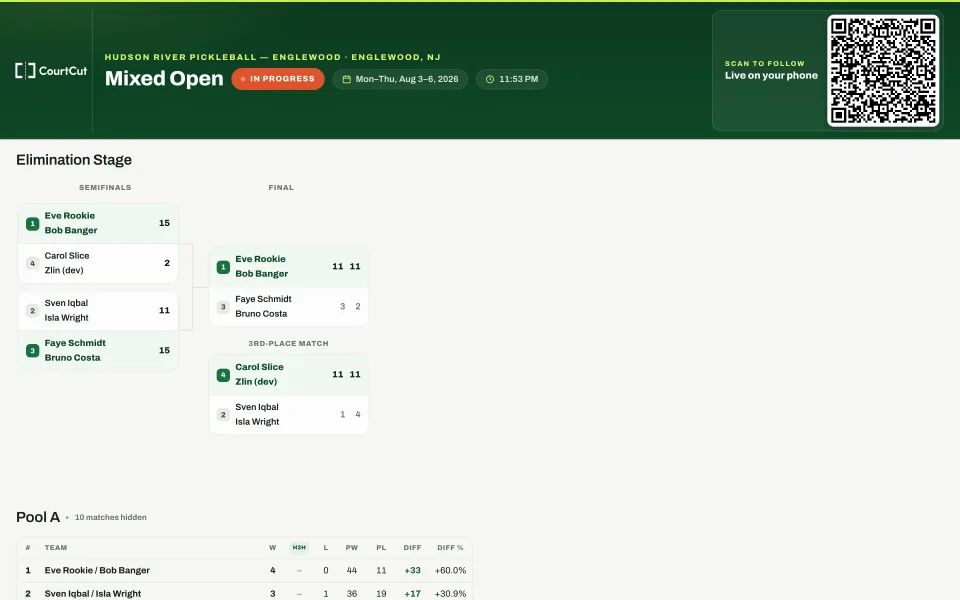960x600 pixels.
Task: Click 'Eve Rookie / Bob Banger' in Pool A table
Action: pyautogui.click(x=97, y=570)
